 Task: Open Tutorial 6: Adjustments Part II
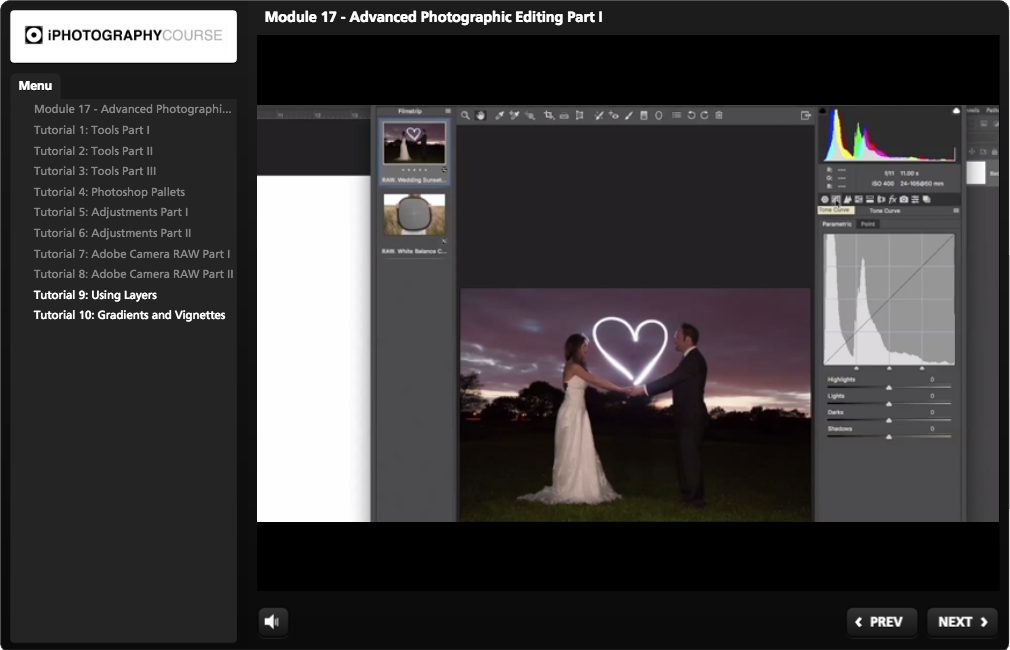(112, 233)
